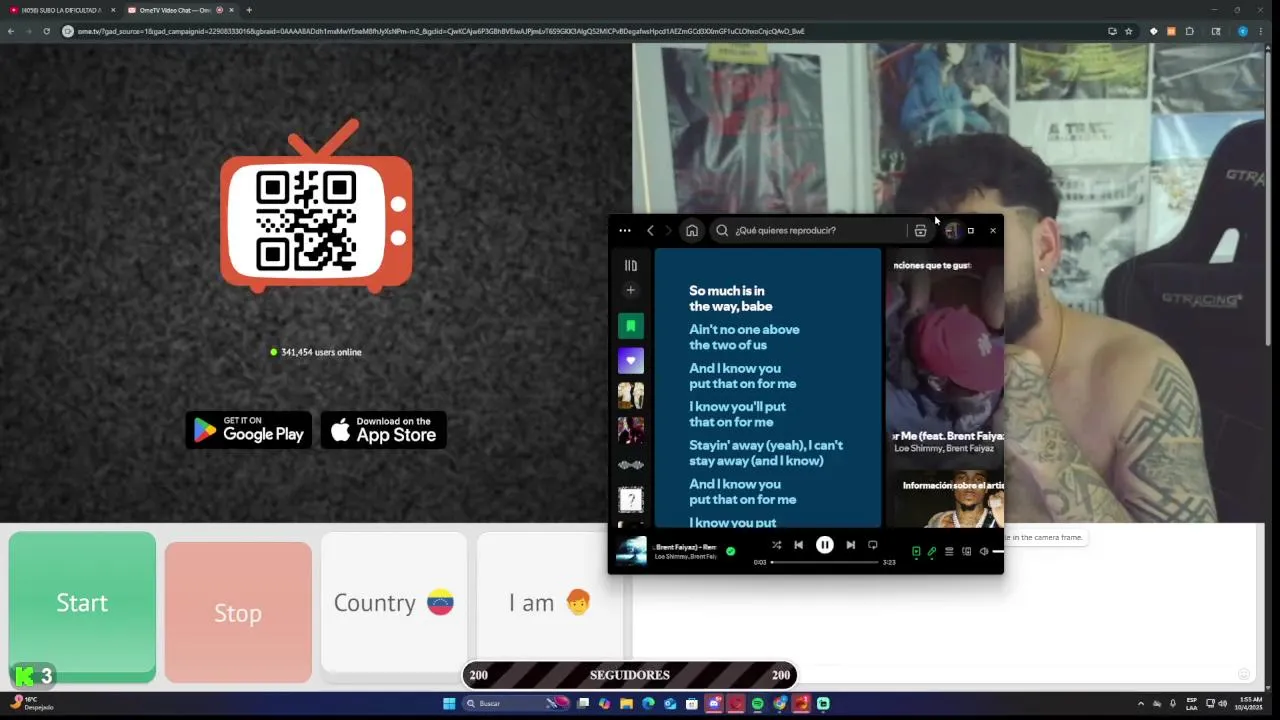Image resolution: width=1280 pixels, height=720 pixels.
Task: Click the browser address bar URL
Action: (440, 31)
